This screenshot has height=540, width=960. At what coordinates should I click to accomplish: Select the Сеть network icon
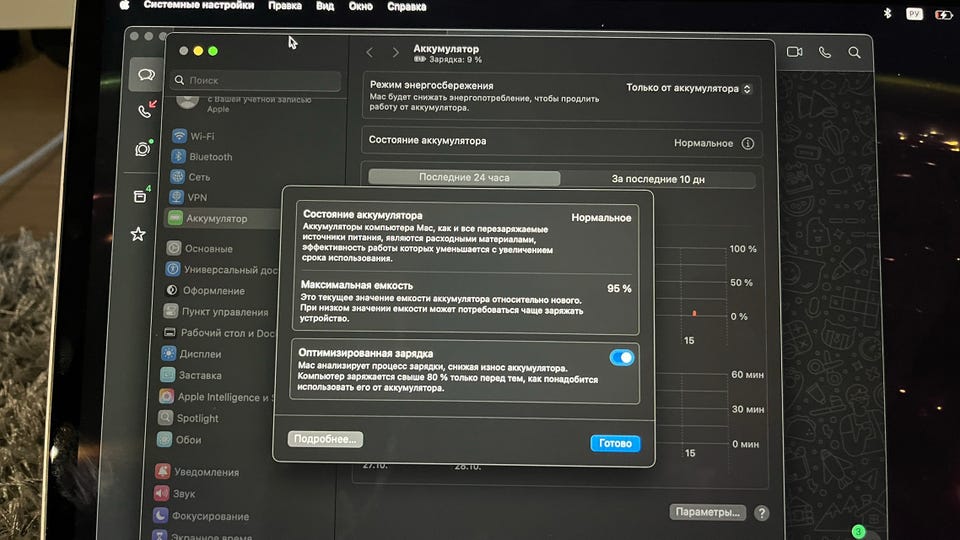(178, 177)
